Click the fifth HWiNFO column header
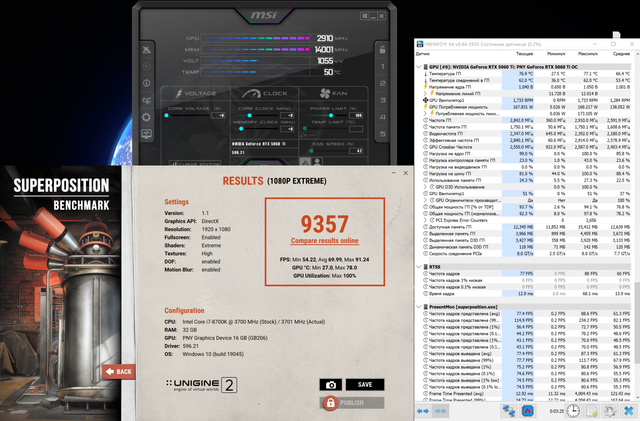 616,53
